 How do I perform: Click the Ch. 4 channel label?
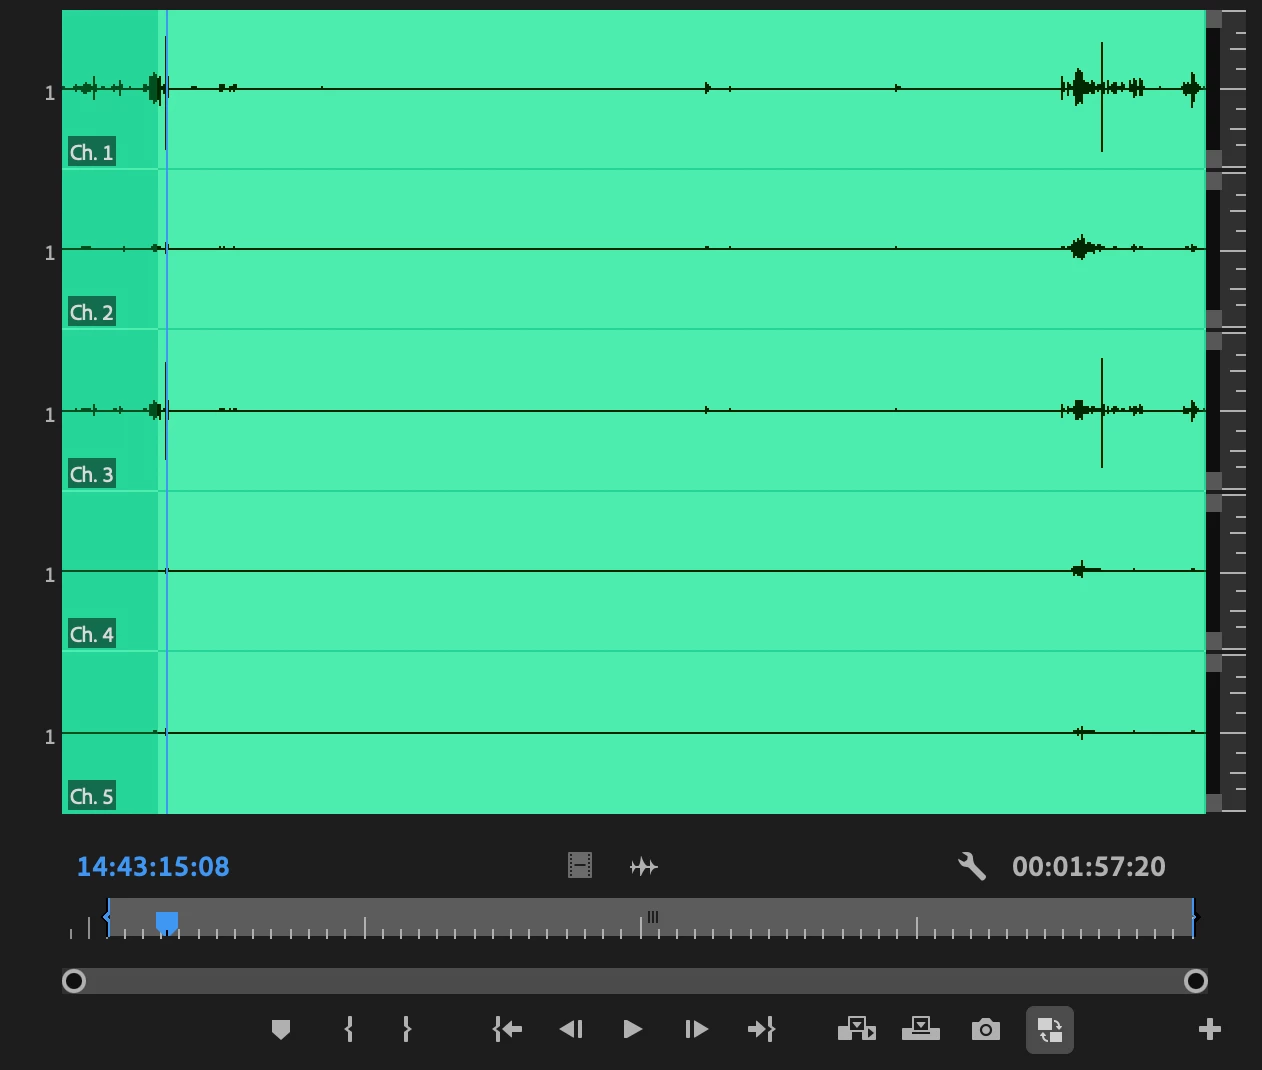coord(91,634)
